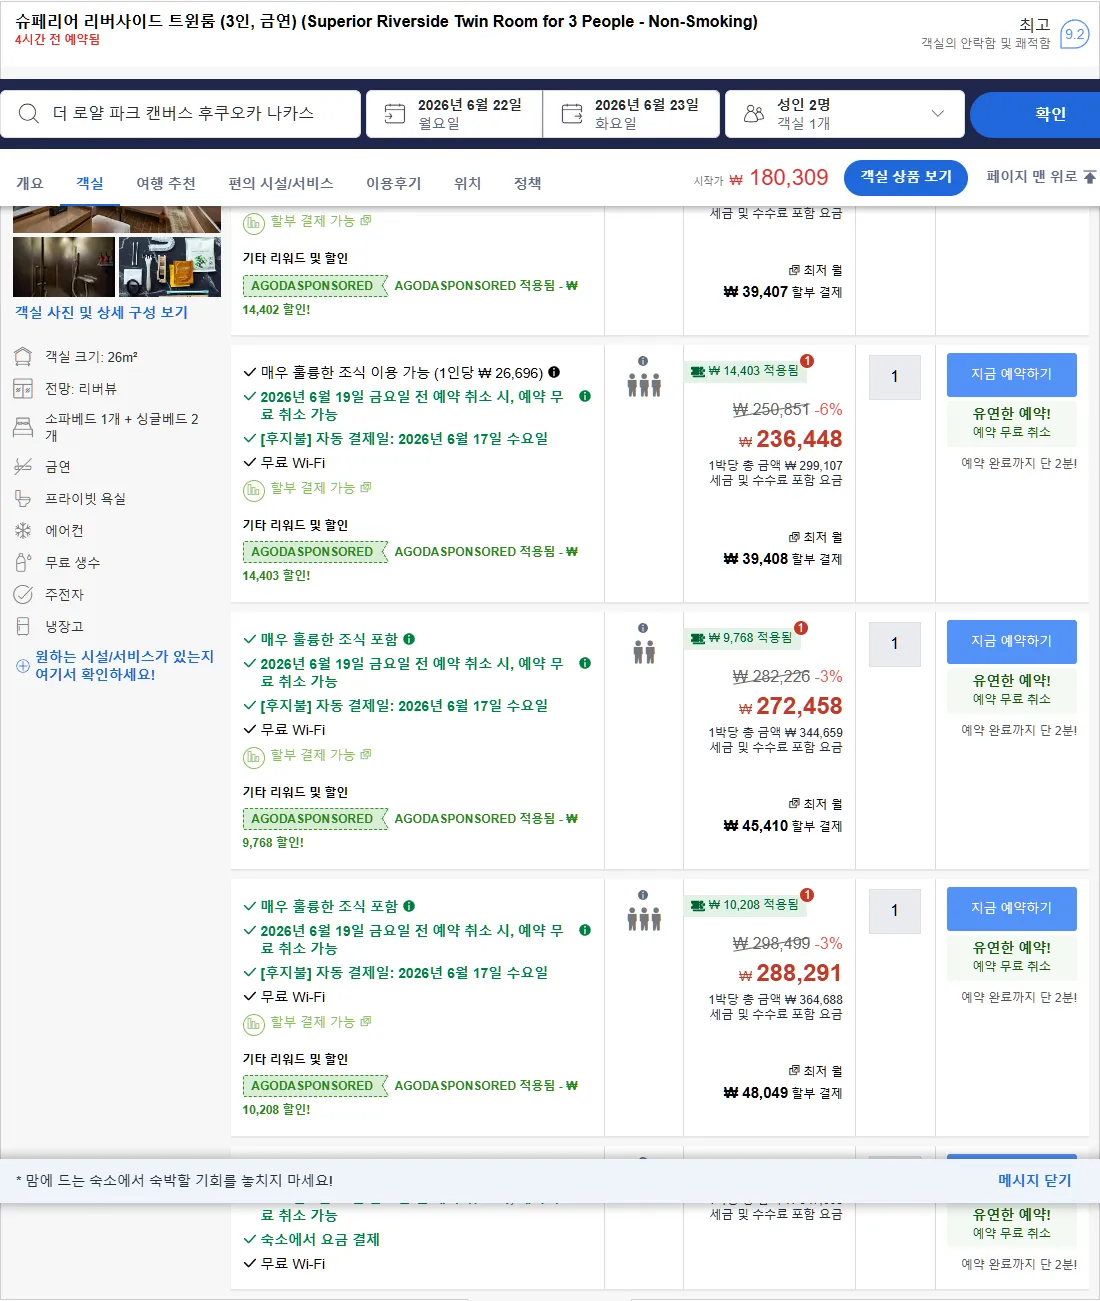The width and height of the screenshot is (1100, 1301).
Task: Click three-person occupancy icon in 236,448 offer
Action: coord(644,385)
